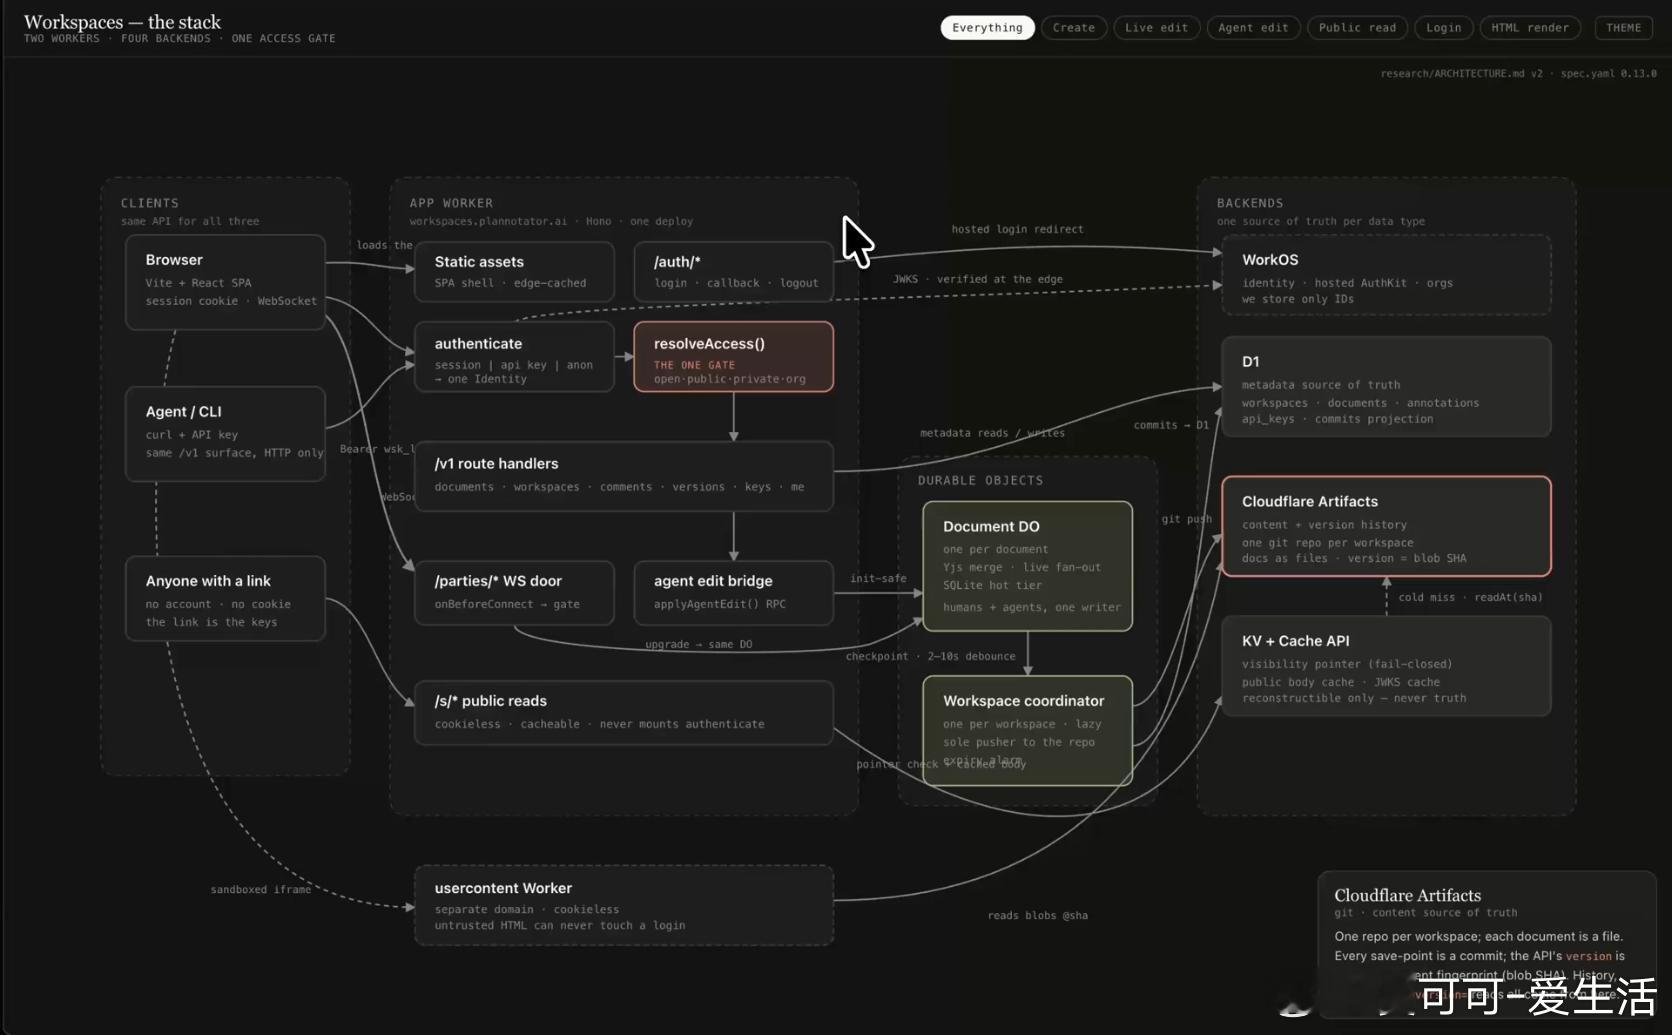Viewport: 1672px width, 1035px height.
Task: Choose the Login flow filter
Action: pyautogui.click(x=1443, y=28)
